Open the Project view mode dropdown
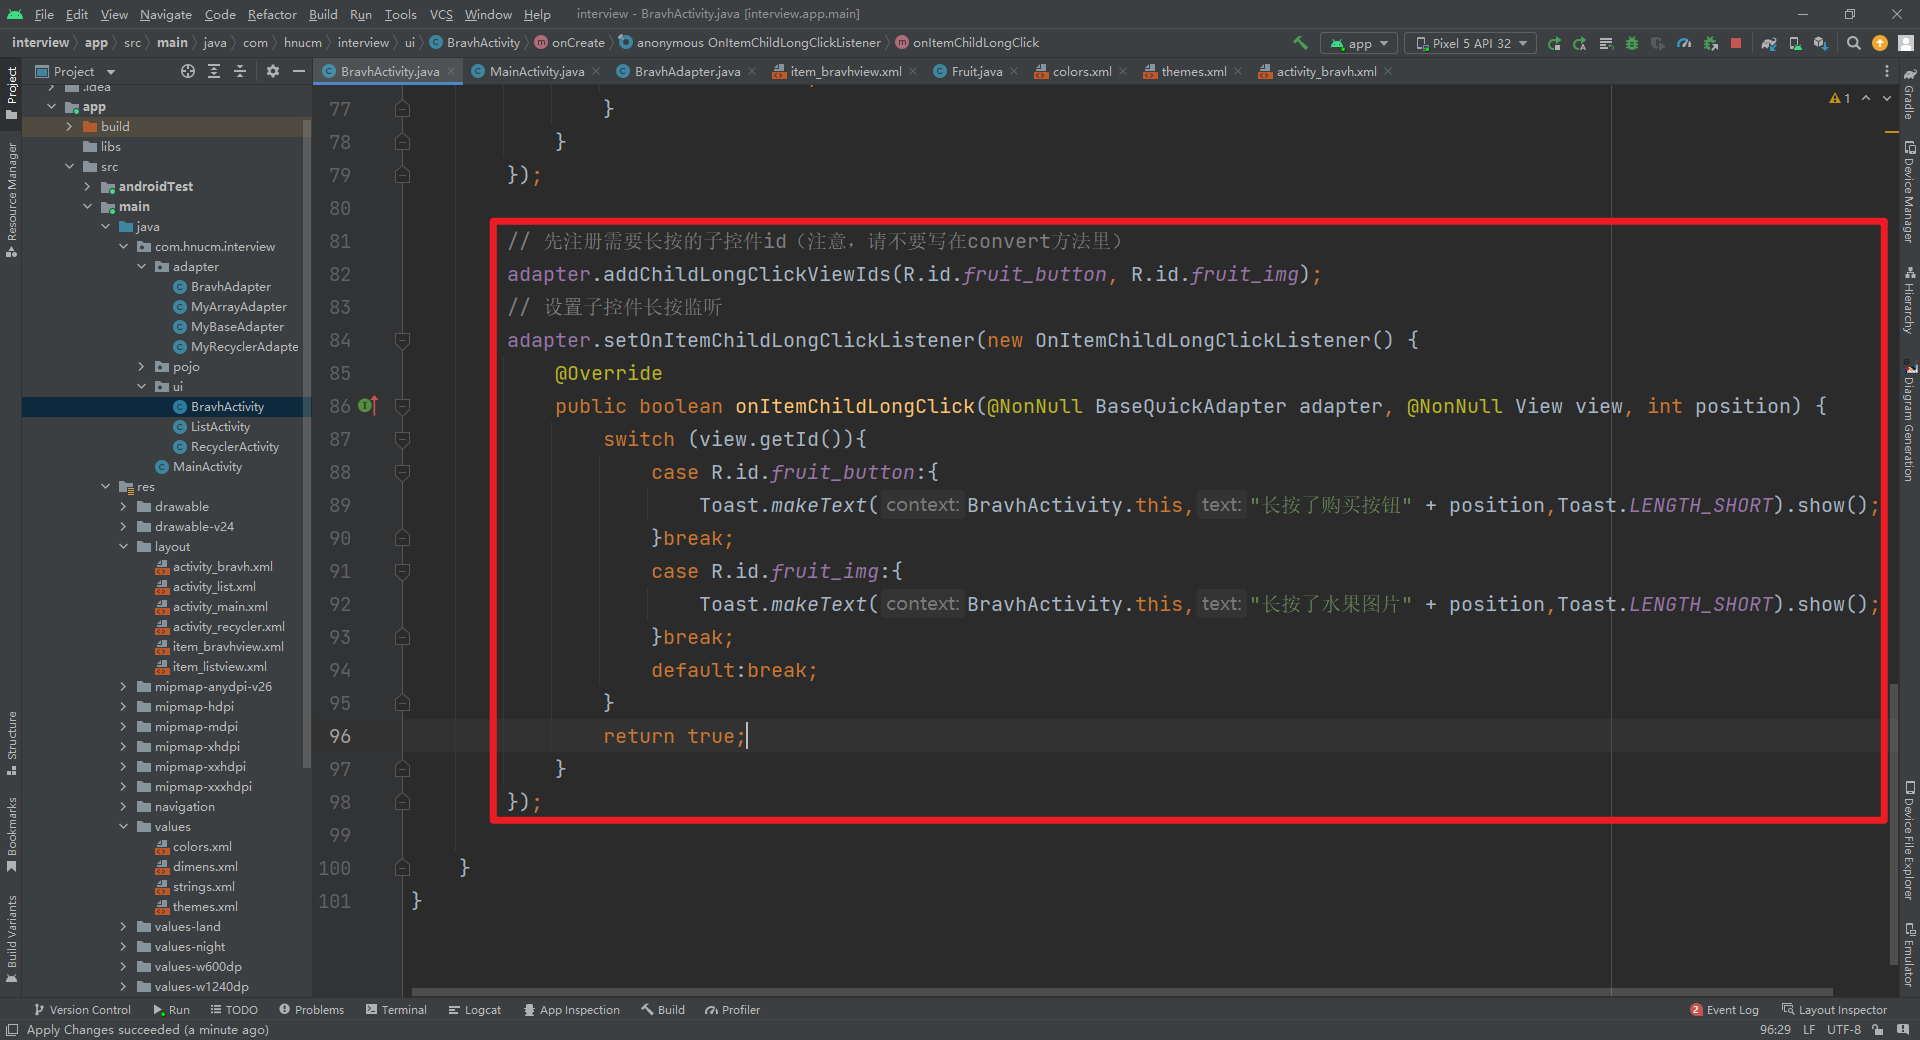The width and height of the screenshot is (1920, 1040). [76, 71]
